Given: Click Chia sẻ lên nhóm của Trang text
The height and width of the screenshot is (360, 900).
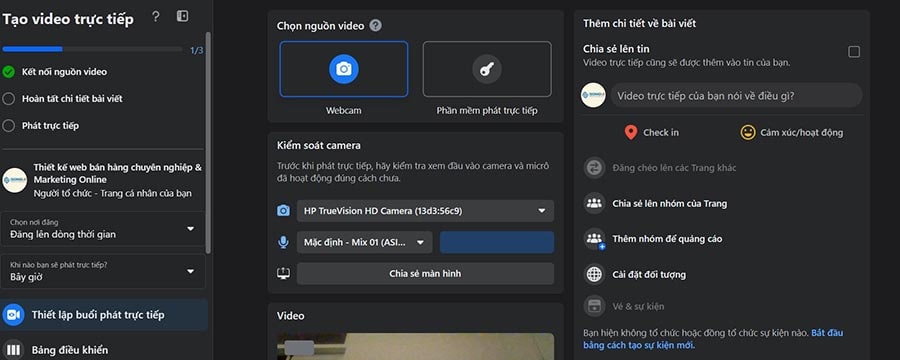Looking at the screenshot, I should click(x=669, y=203).
